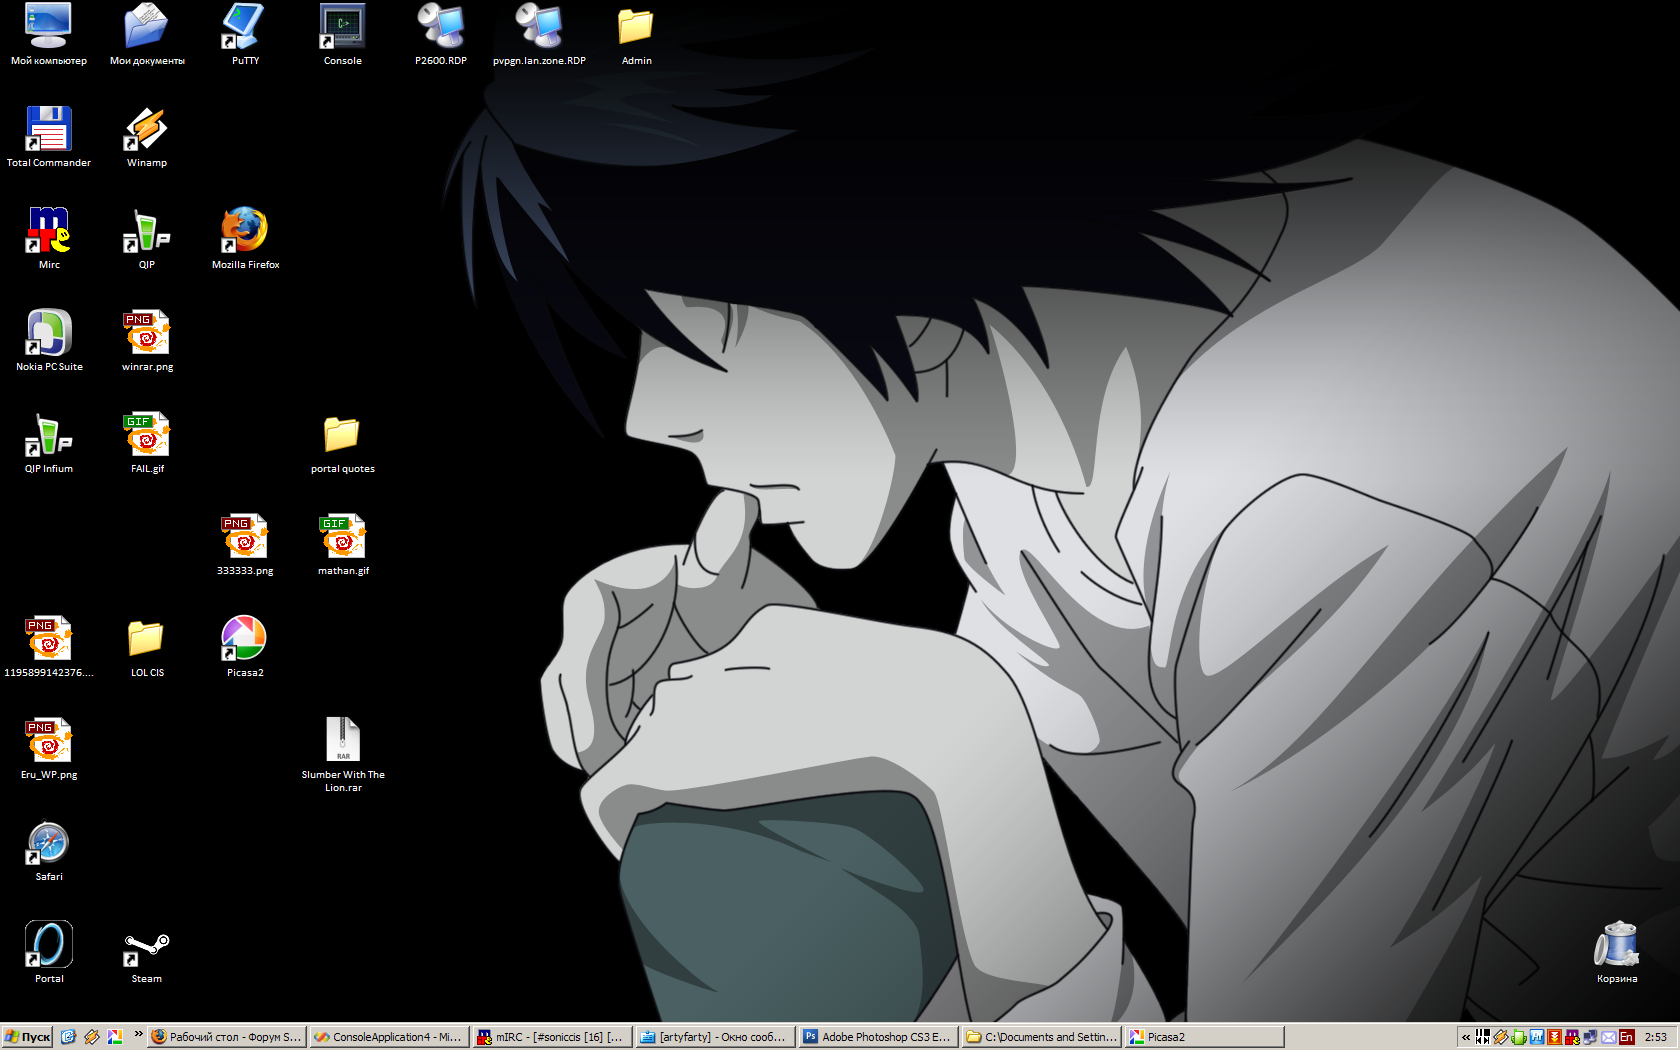
Task: Expand the Quick Launch overflow chevron
Action: pyautogui.click(x=138, y=1034)
